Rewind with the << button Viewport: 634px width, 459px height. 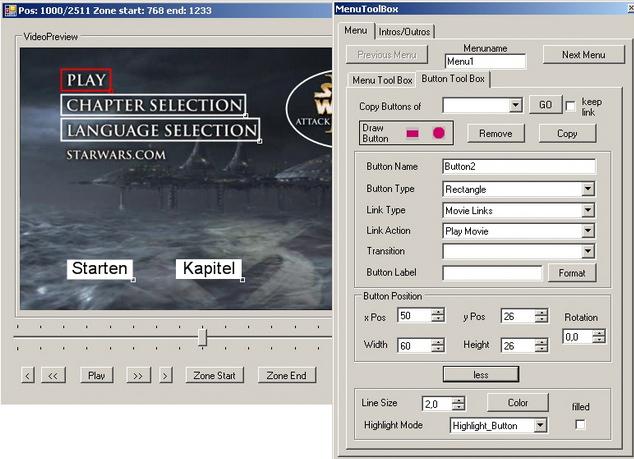(53, 375)
